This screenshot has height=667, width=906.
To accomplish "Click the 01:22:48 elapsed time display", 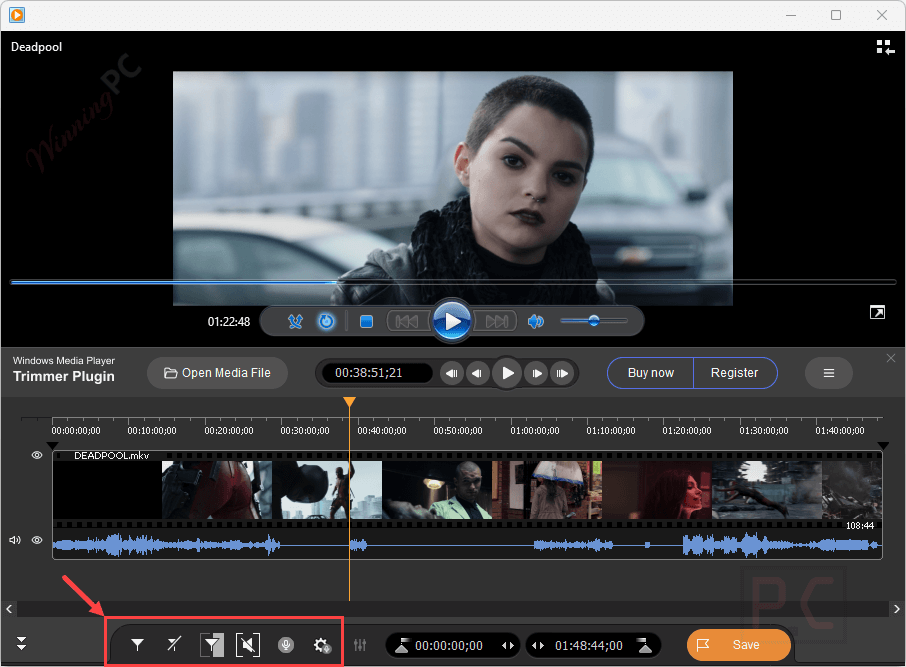I will coord(229,321).
